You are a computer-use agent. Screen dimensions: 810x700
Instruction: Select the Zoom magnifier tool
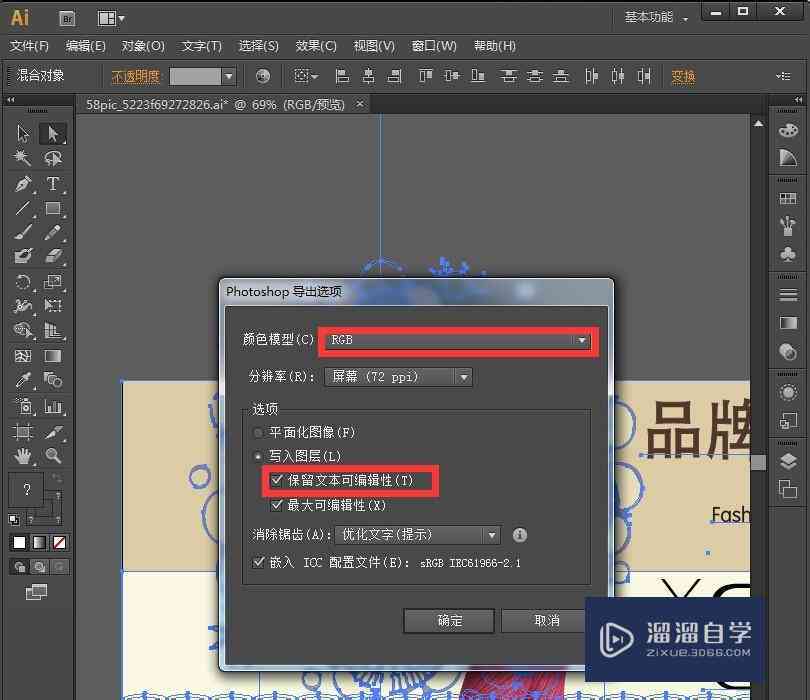point(53,456)
